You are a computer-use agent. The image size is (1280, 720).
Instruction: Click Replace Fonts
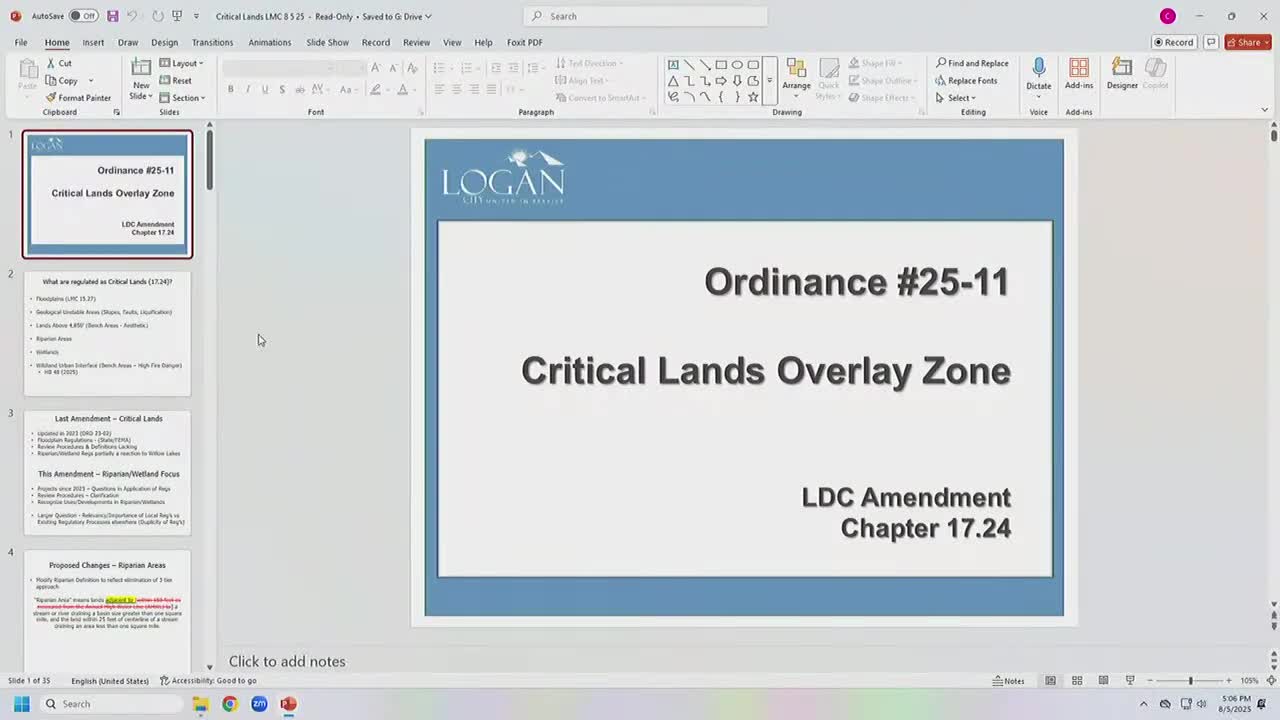(x=966, y=81)
